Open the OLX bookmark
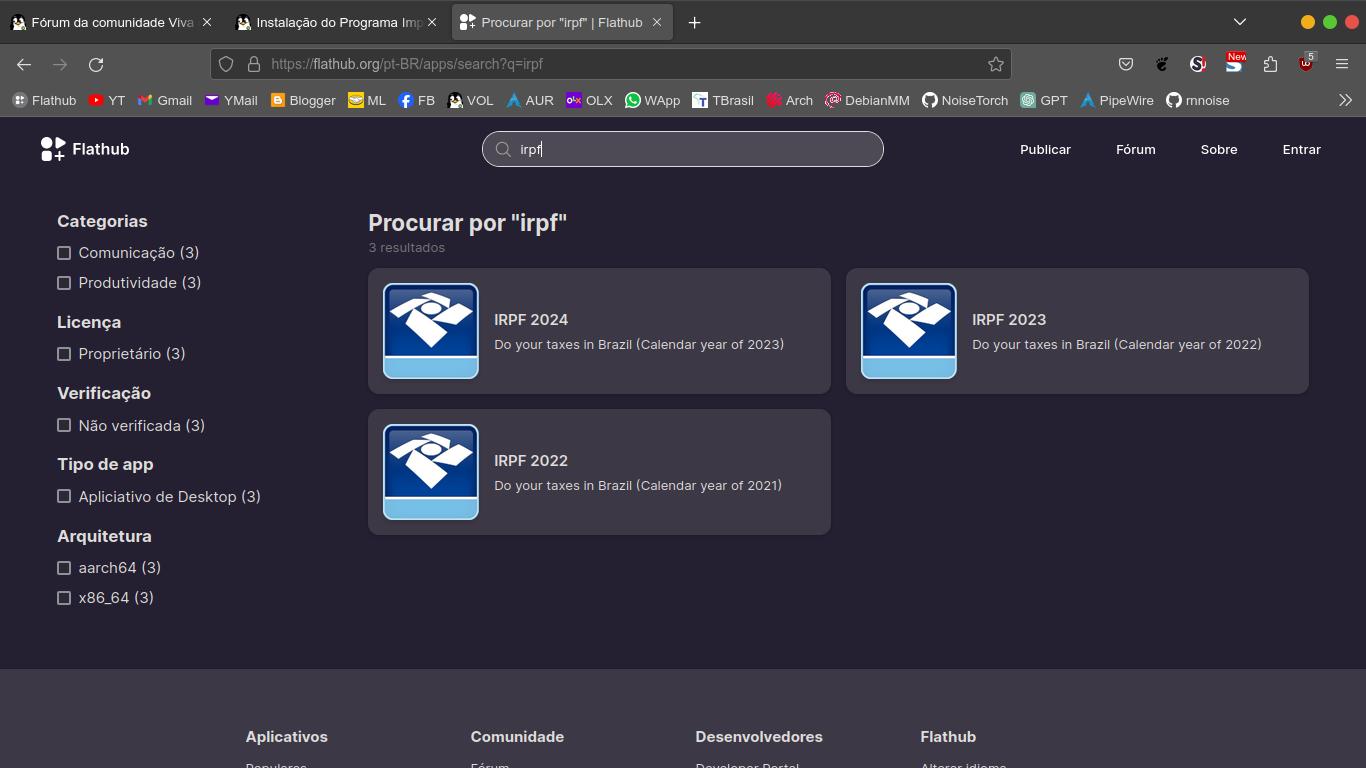 click(589, 100)
